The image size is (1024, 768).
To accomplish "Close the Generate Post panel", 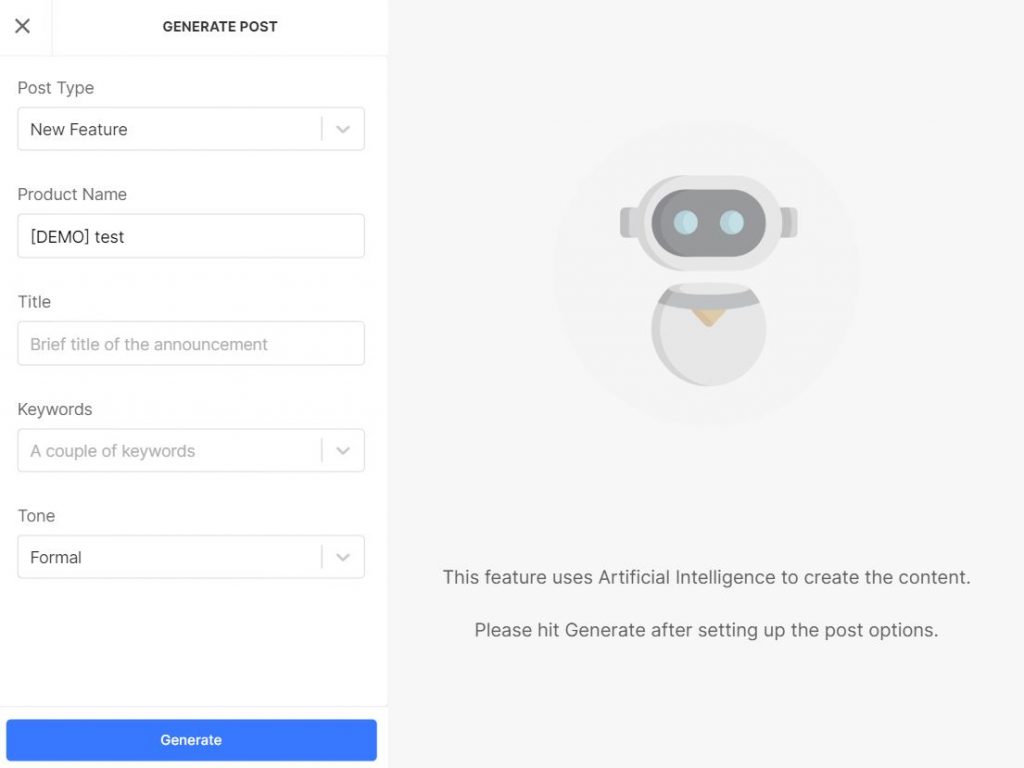I will (x=22, y=26).
